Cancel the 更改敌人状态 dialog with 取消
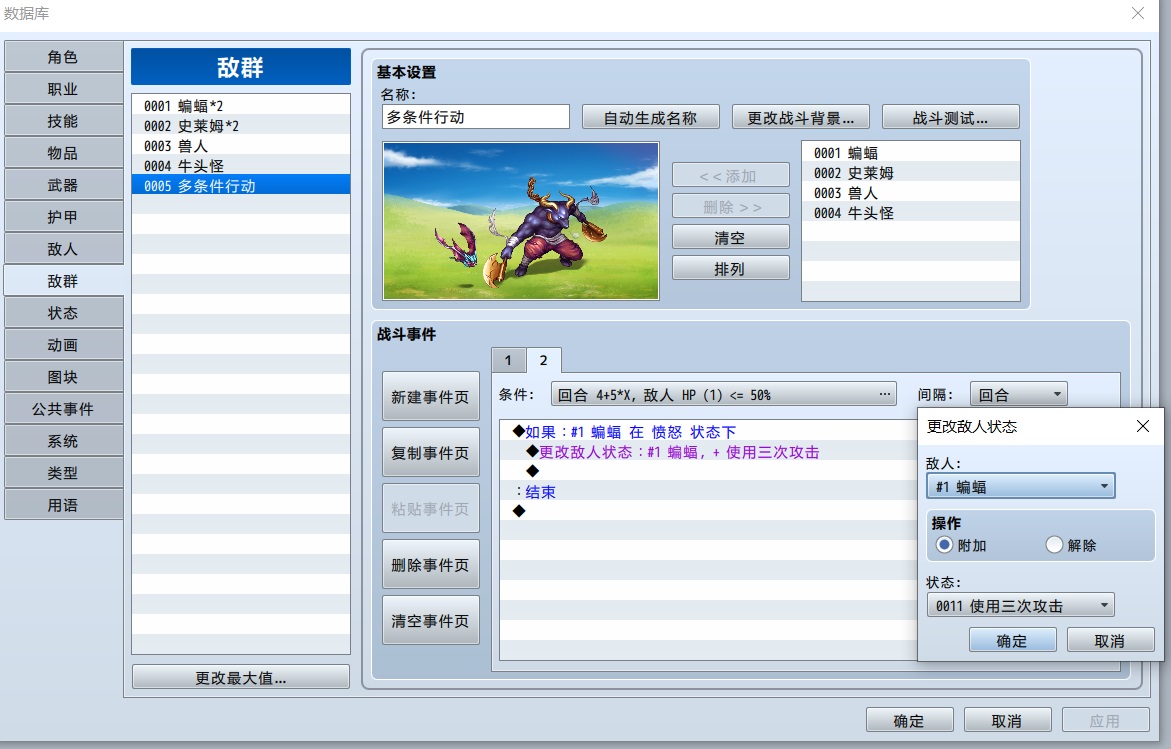The image size is (1171, 749). (1111, 641)
